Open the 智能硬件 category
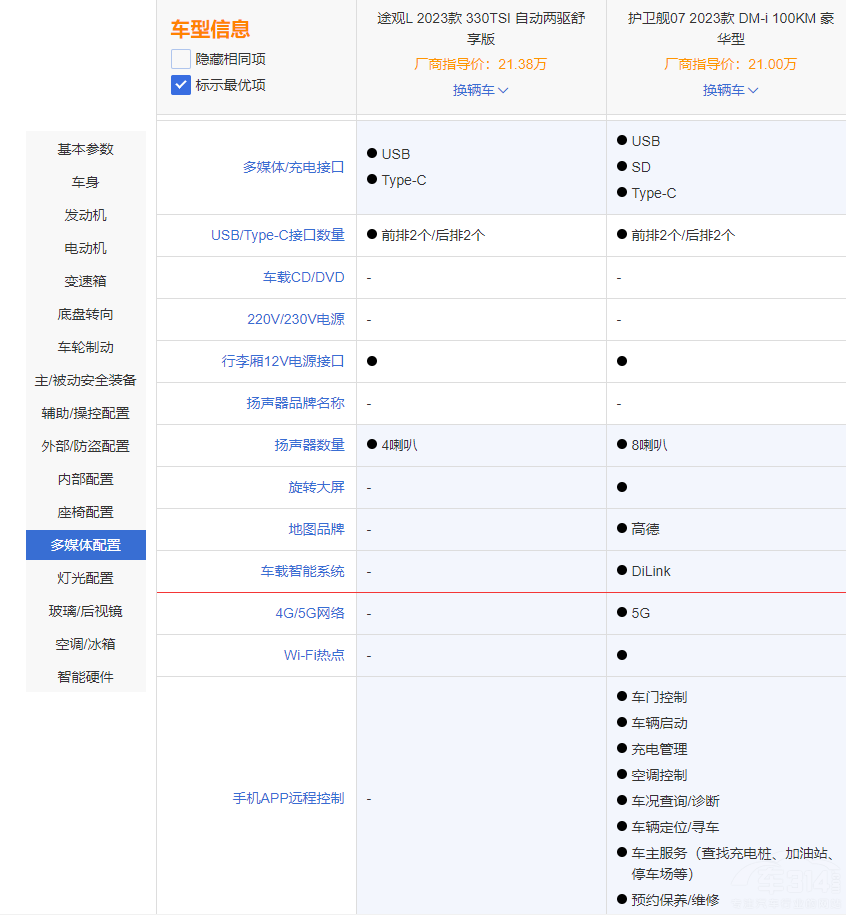The width and height of the screenshot is (846, 915). pyautogui.click(x=85, y=677)
